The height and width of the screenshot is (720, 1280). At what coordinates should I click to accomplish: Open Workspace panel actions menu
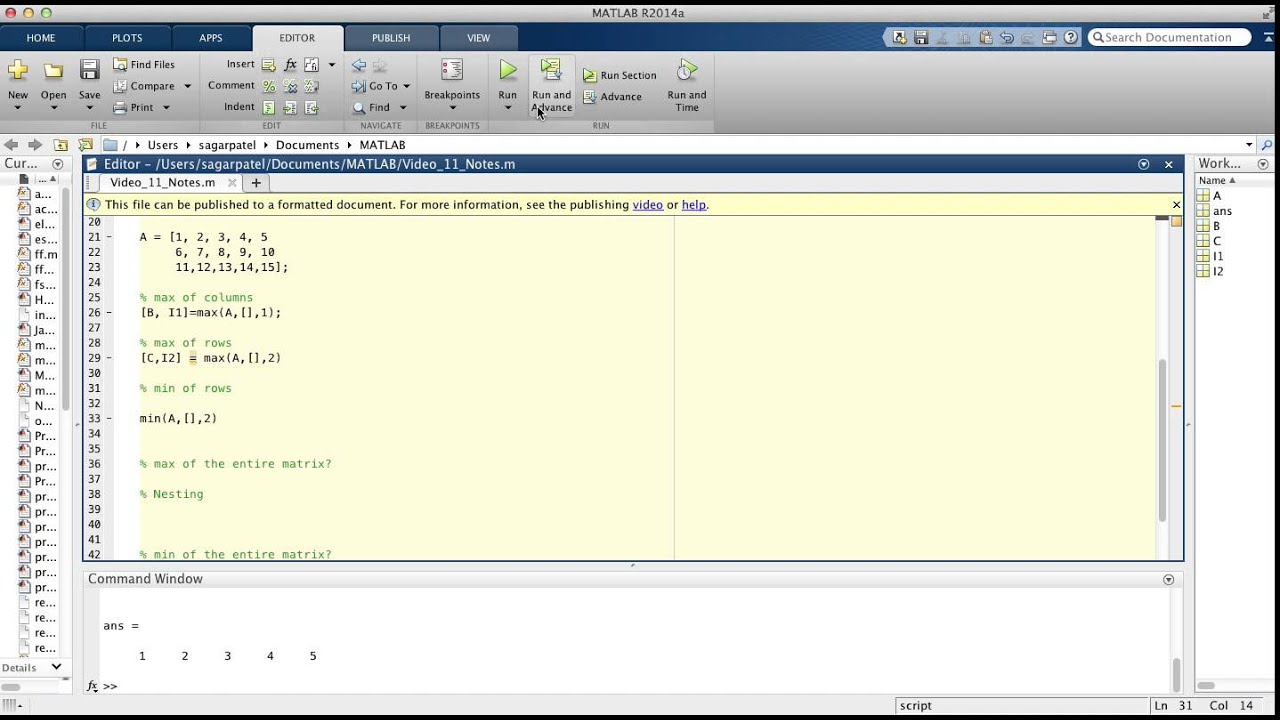point(1264,163)
